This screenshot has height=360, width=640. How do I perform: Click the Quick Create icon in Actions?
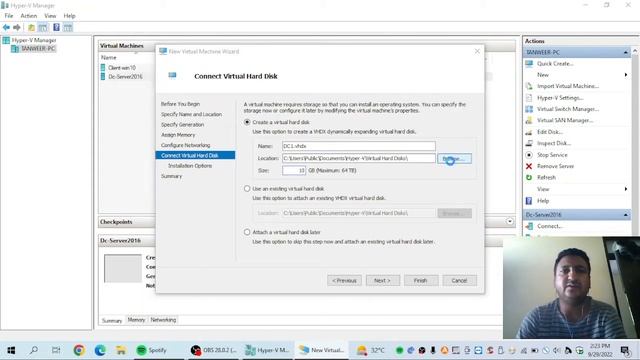click(x=529, y=64)
